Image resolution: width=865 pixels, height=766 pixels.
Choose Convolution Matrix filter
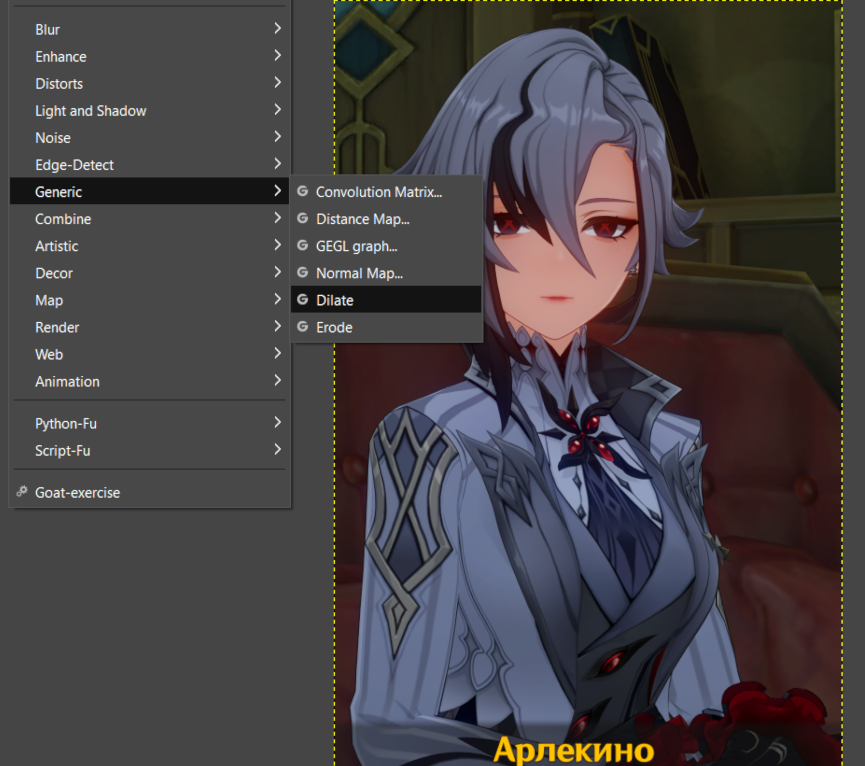tap(386, 191)
